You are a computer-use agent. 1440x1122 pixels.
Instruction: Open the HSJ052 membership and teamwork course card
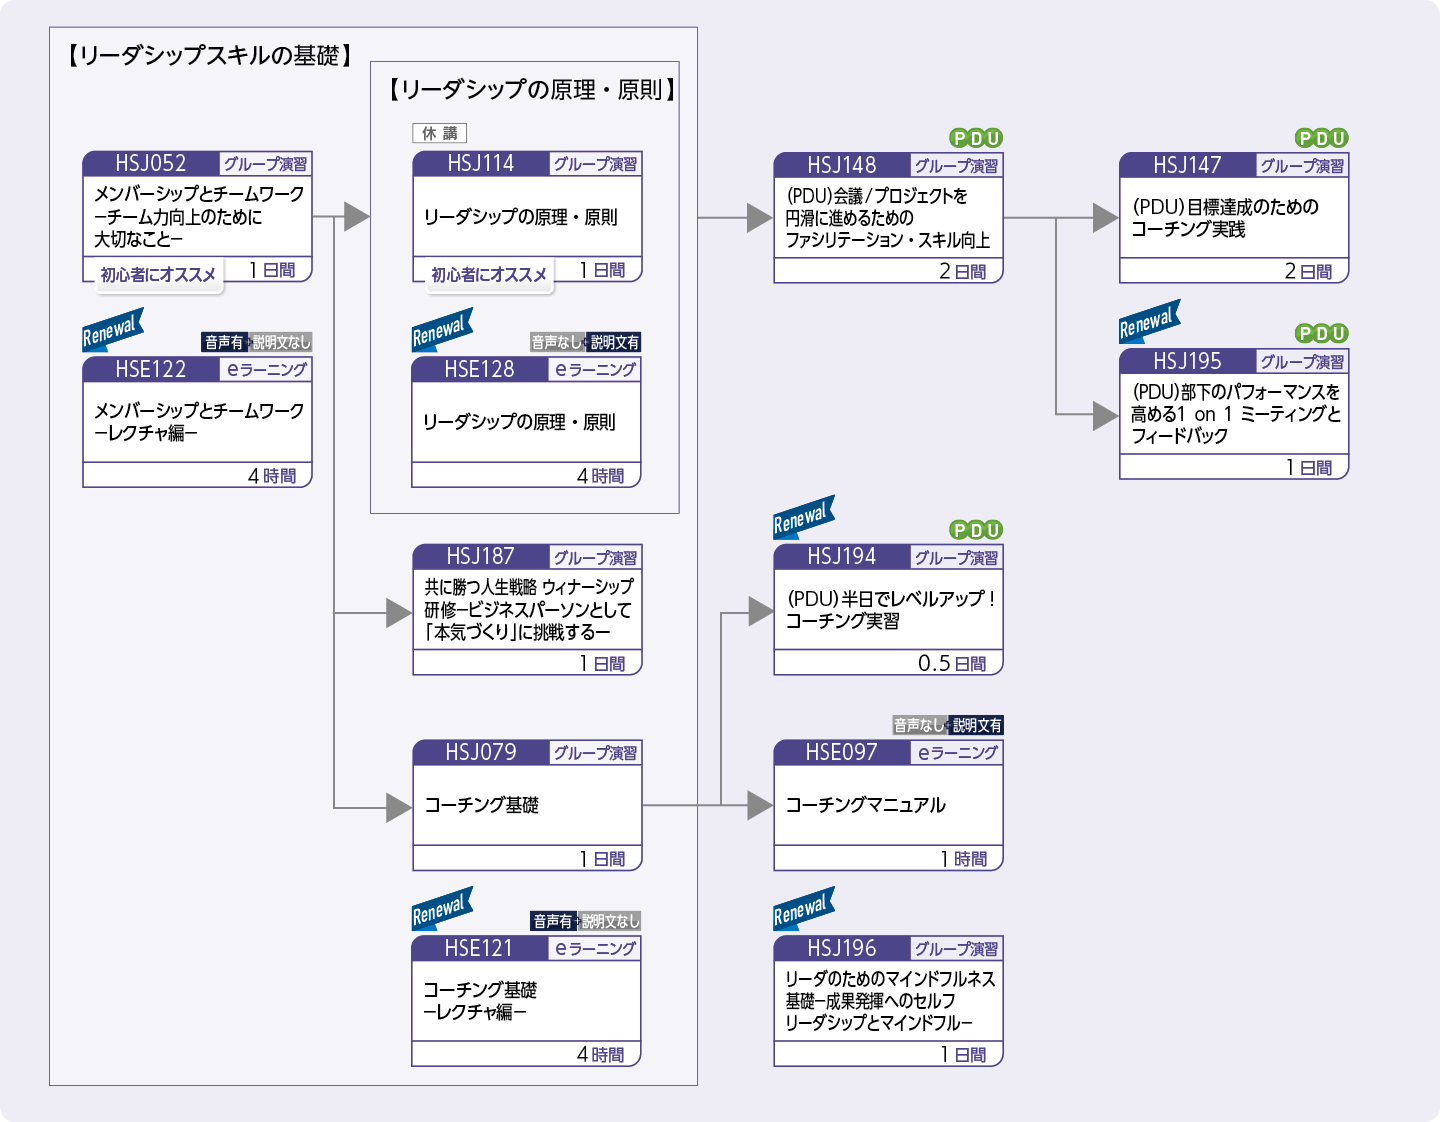[198, 217]
